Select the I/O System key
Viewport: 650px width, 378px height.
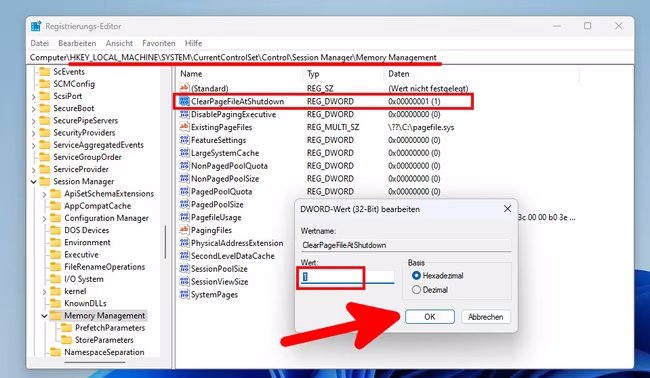[x=84, y=279]
